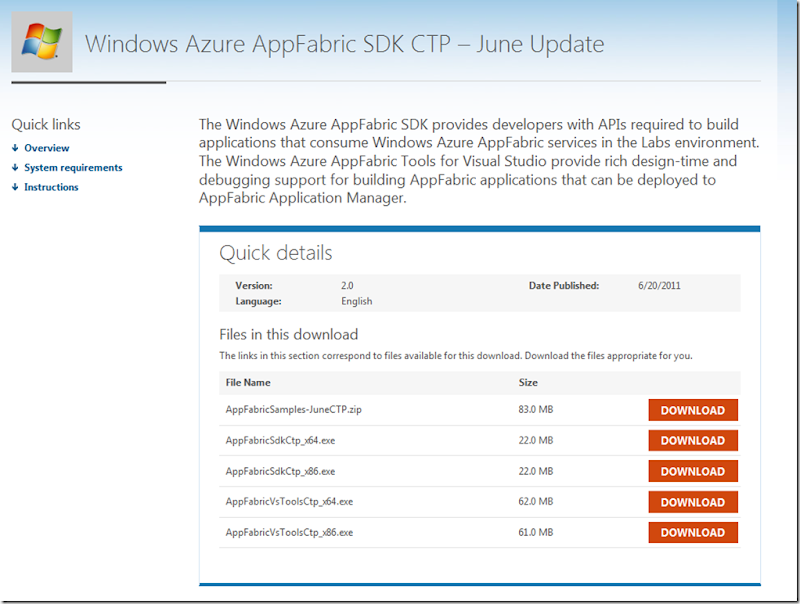The height and width of the screenshot is (604, 800).
Task: Click the Quick links sidebar heading
Action: point(46,124)
